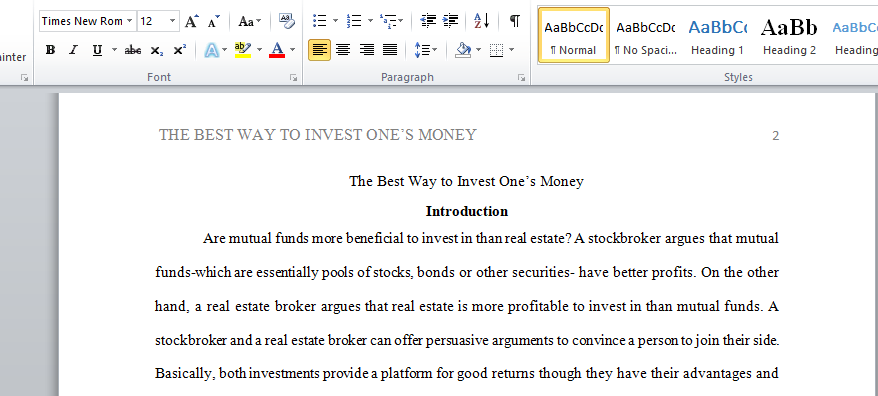Apply paragraph shading fill
The height and width of the screenshot is (396, 878).
(464, 50)
